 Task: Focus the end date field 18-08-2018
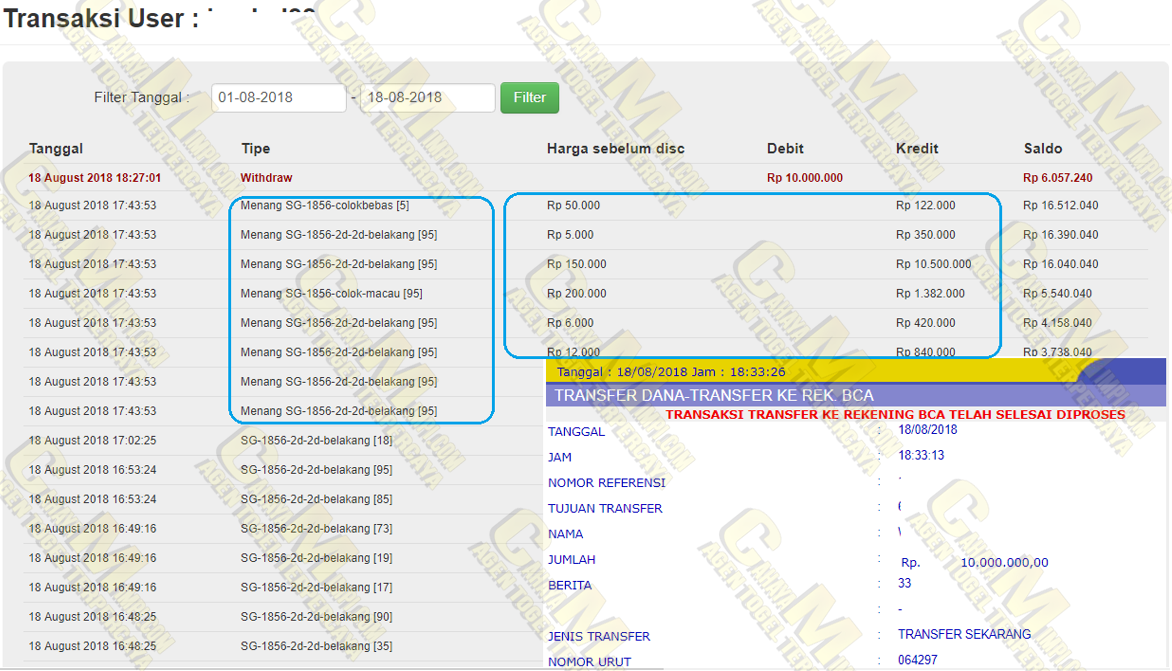point(427,98)
